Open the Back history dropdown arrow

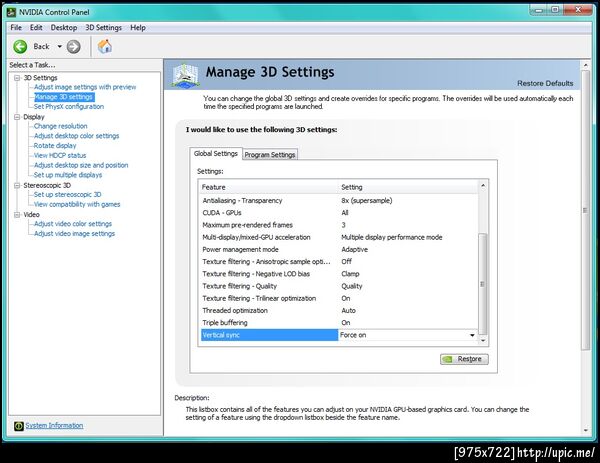pyautogui.click(x=60, y=47)
